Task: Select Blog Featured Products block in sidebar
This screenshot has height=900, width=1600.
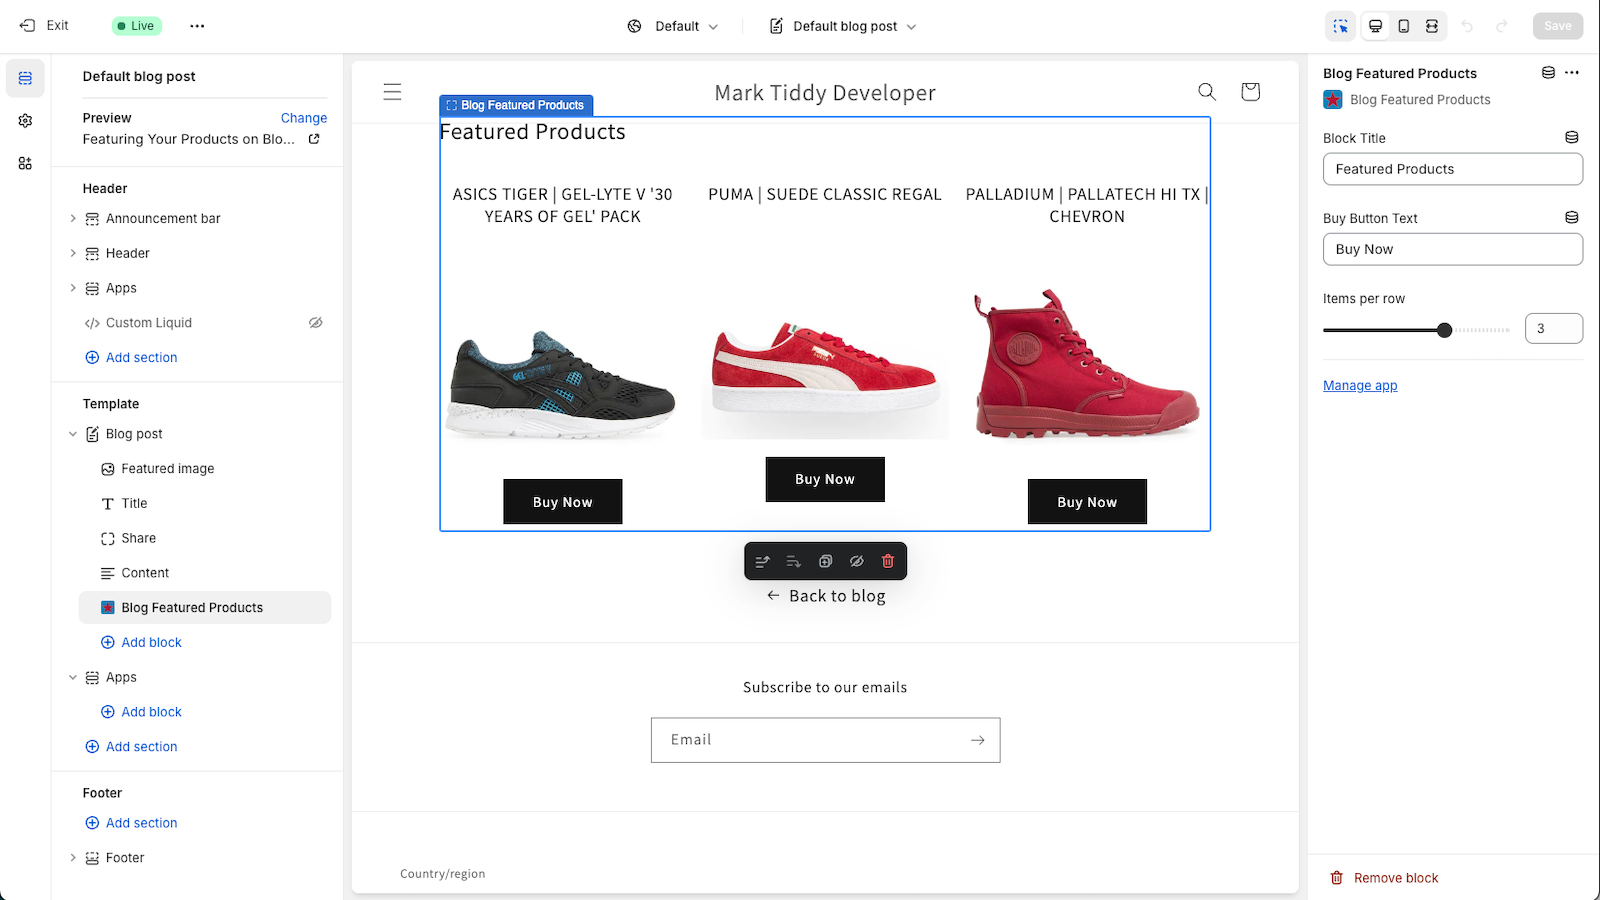Action: (x=205, y=608)
